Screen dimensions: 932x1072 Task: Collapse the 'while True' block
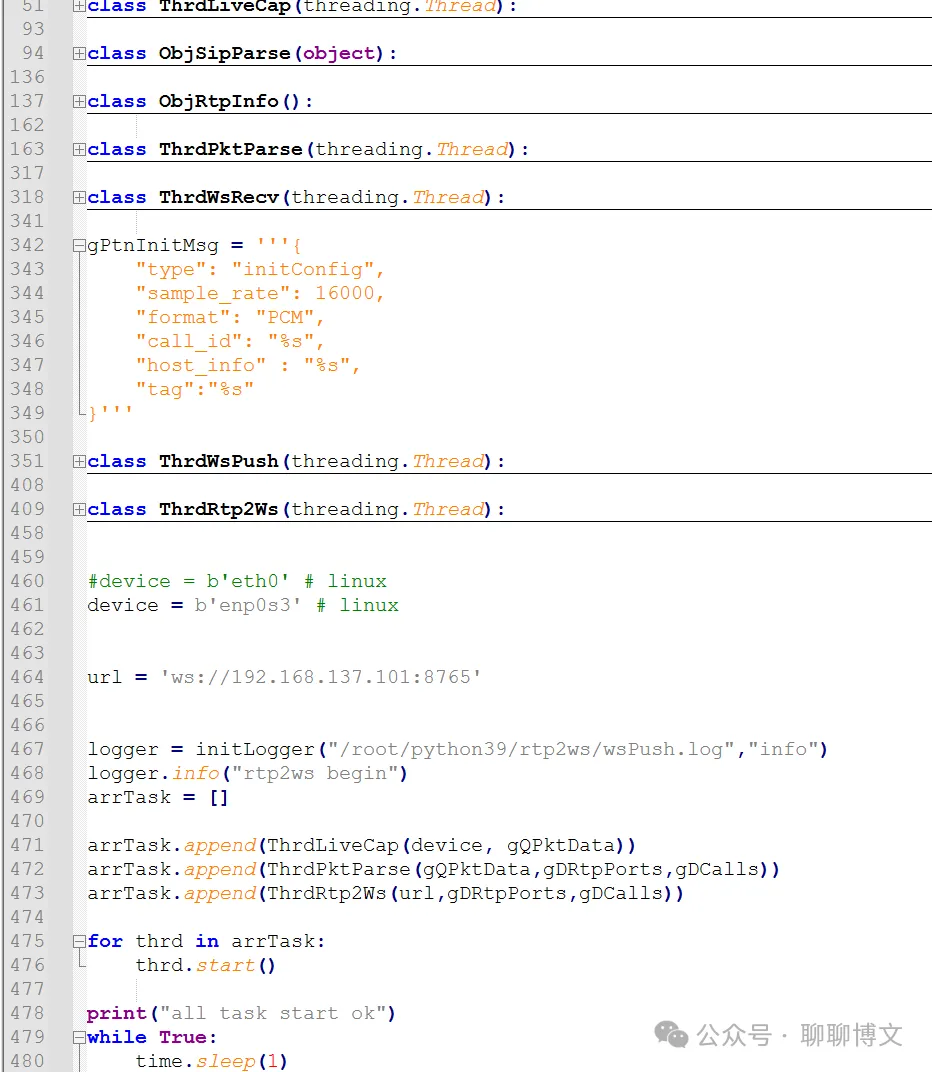click(x=79, y=1037)
